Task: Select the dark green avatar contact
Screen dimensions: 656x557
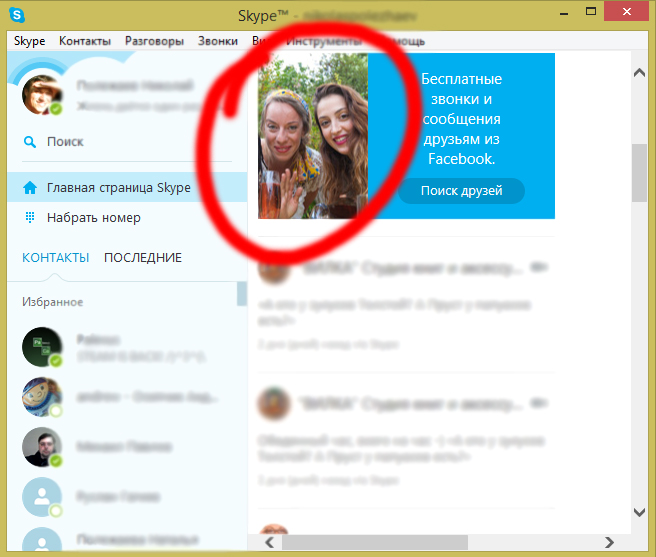Action: pyautogui.click(x=42, y=347)
